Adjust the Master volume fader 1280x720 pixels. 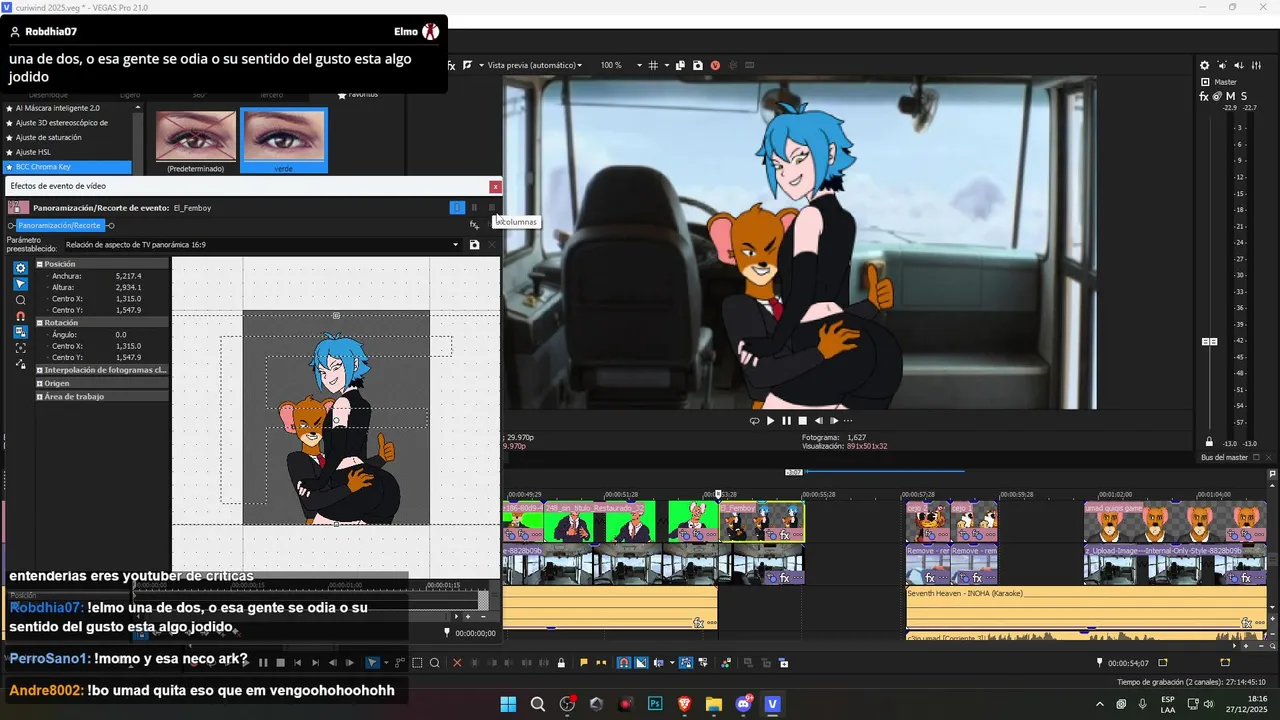1209,342
